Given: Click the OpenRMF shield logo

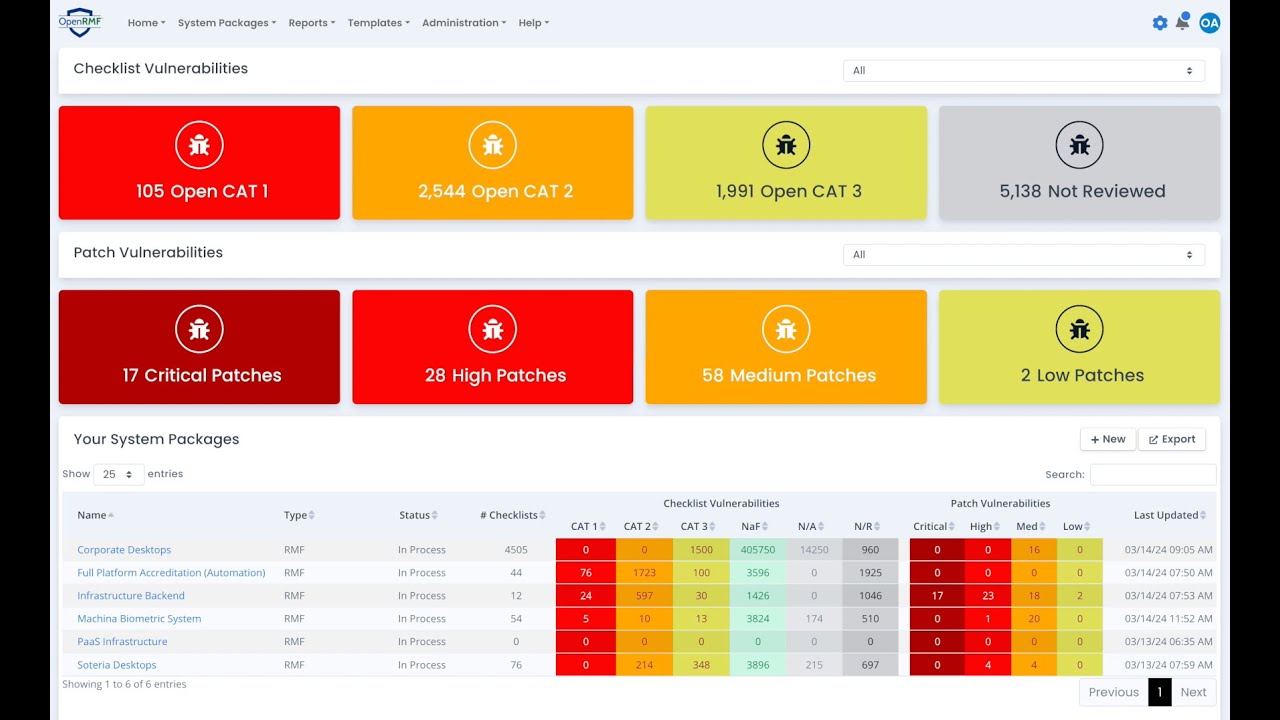Looking at the screenshot, I should coord(80,22).
